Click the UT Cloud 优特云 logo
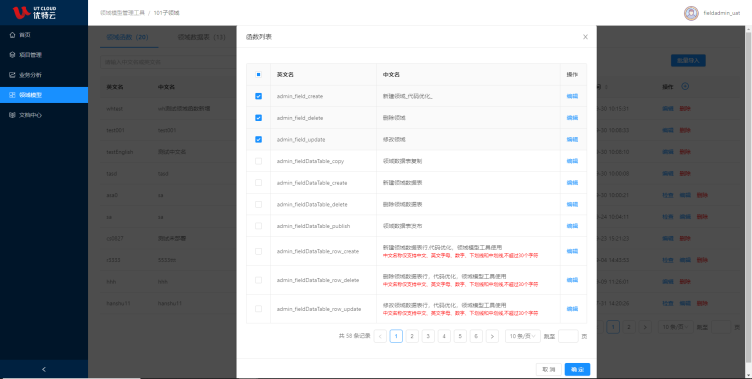This screenshot has width=752, height=379. coord(34,12)
